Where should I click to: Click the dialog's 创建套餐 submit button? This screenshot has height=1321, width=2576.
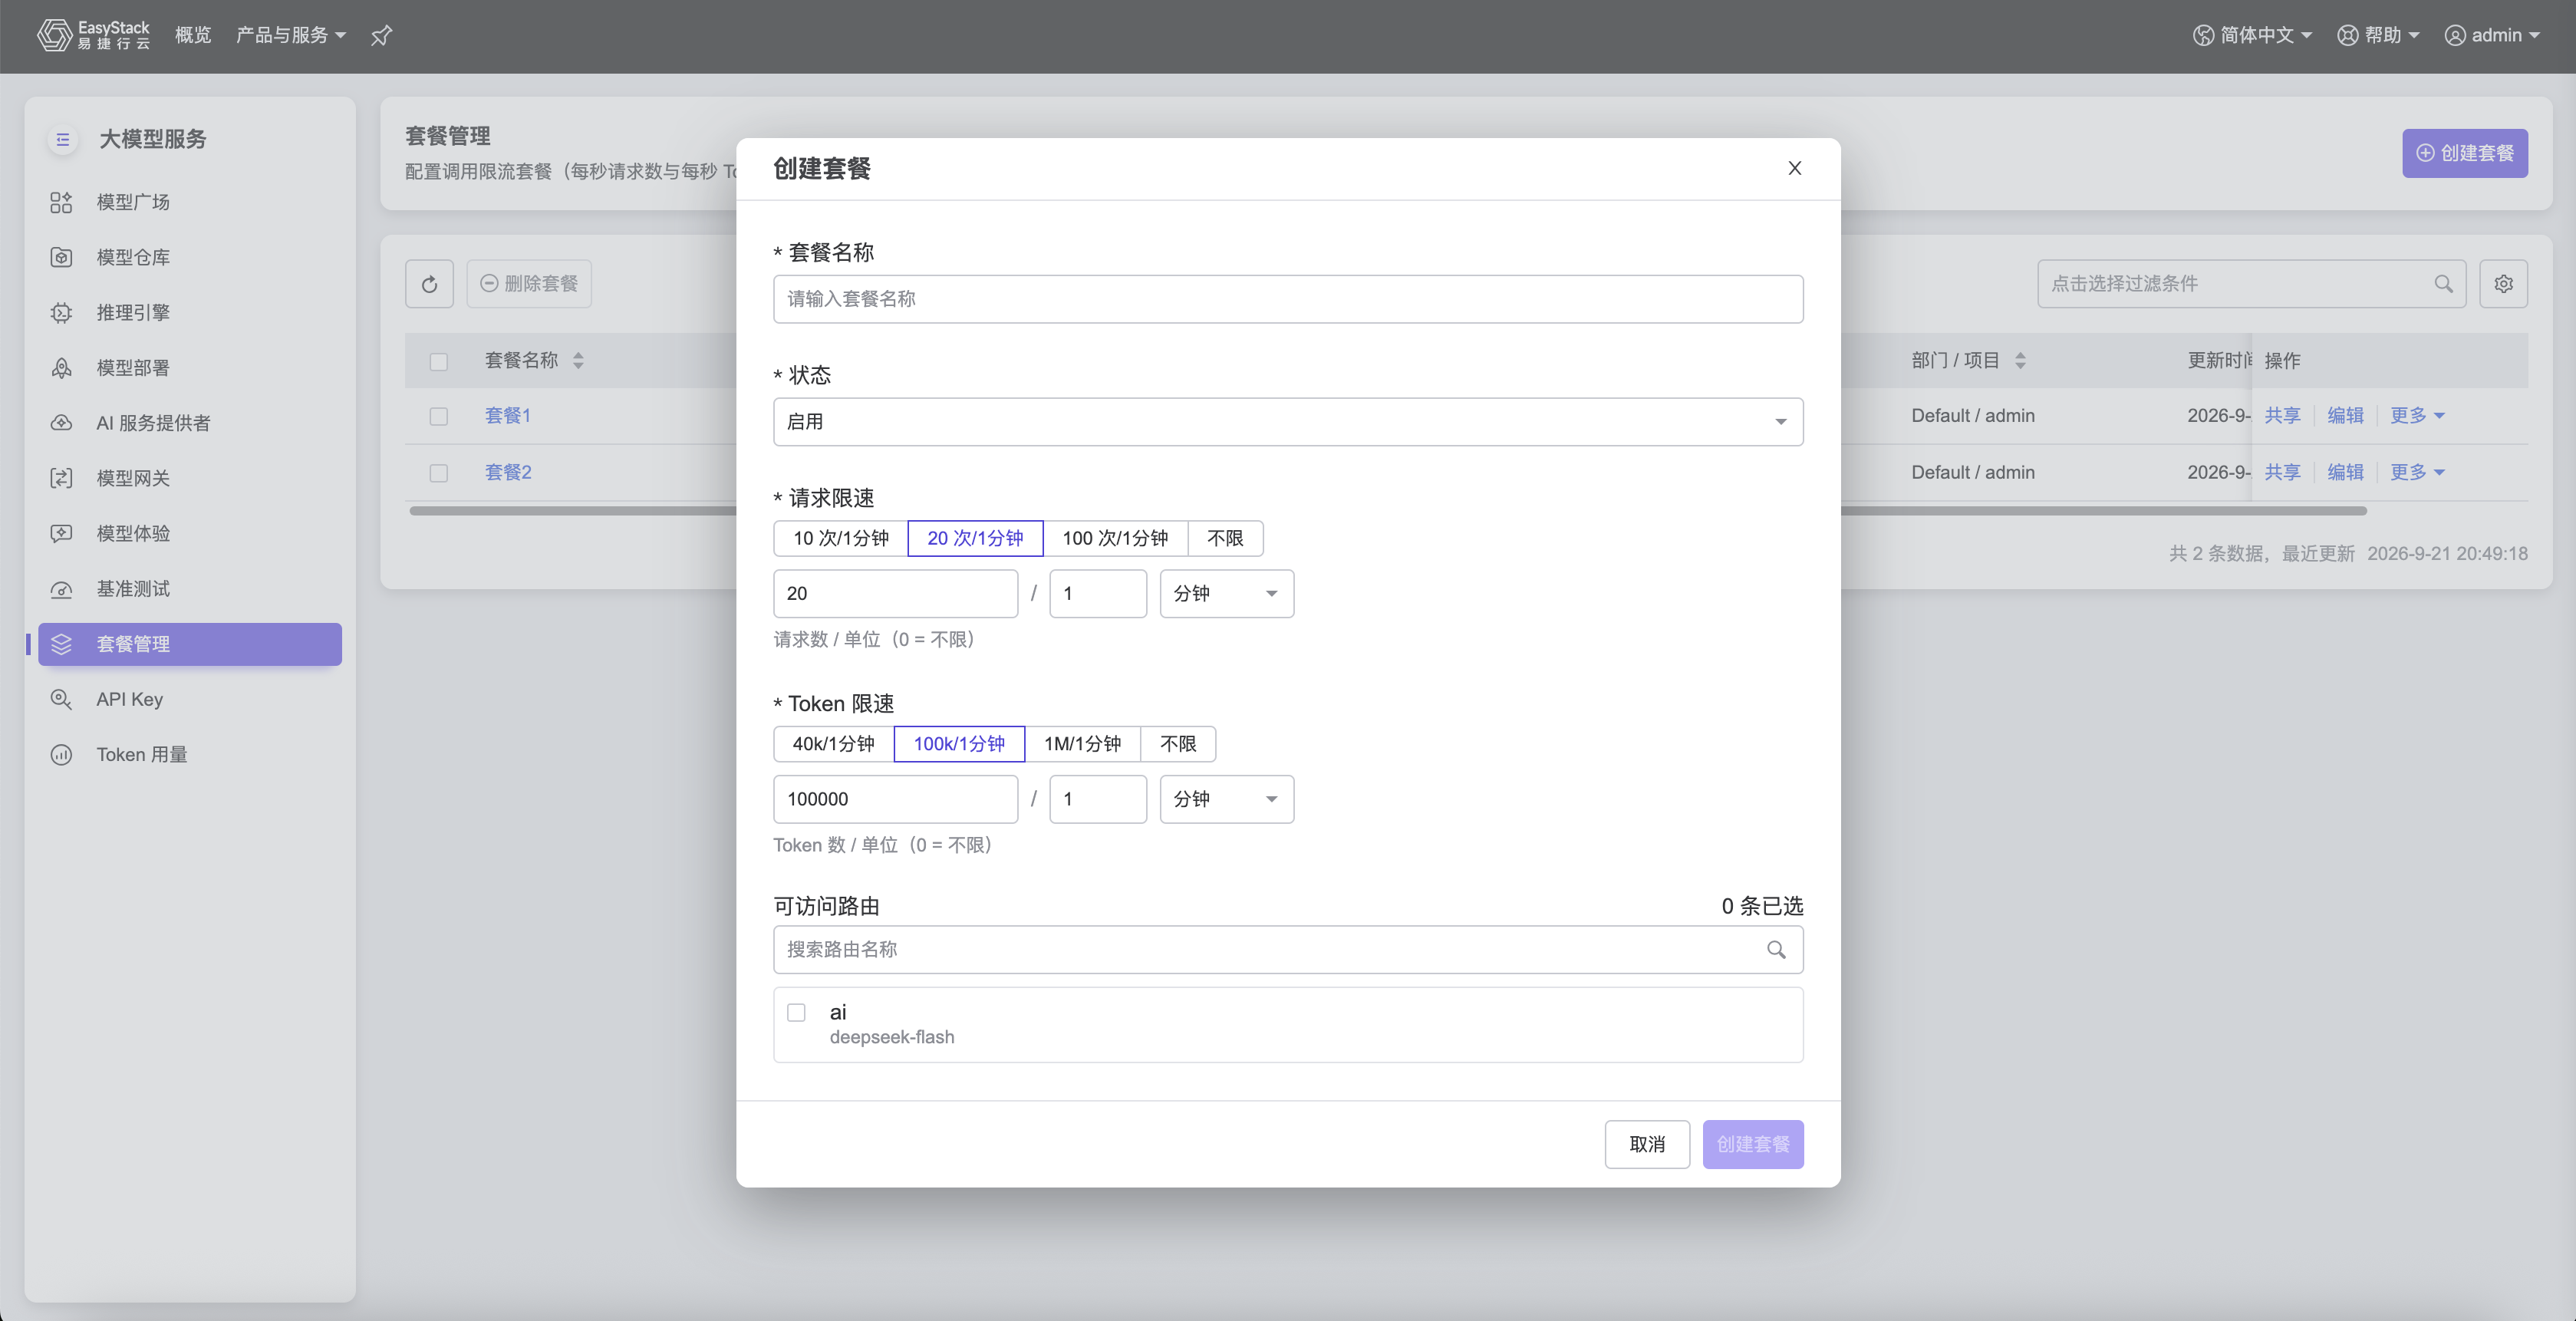(1753, 1144)
